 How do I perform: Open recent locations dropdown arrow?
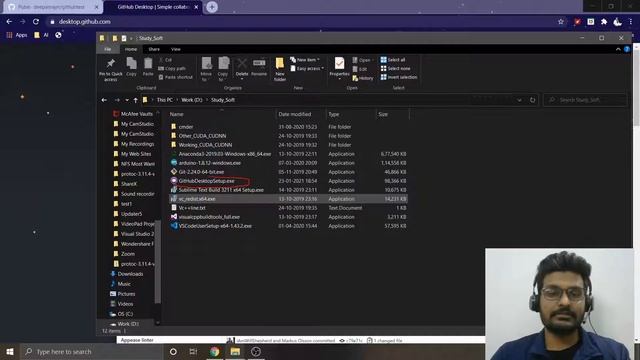tap(127, 100)
